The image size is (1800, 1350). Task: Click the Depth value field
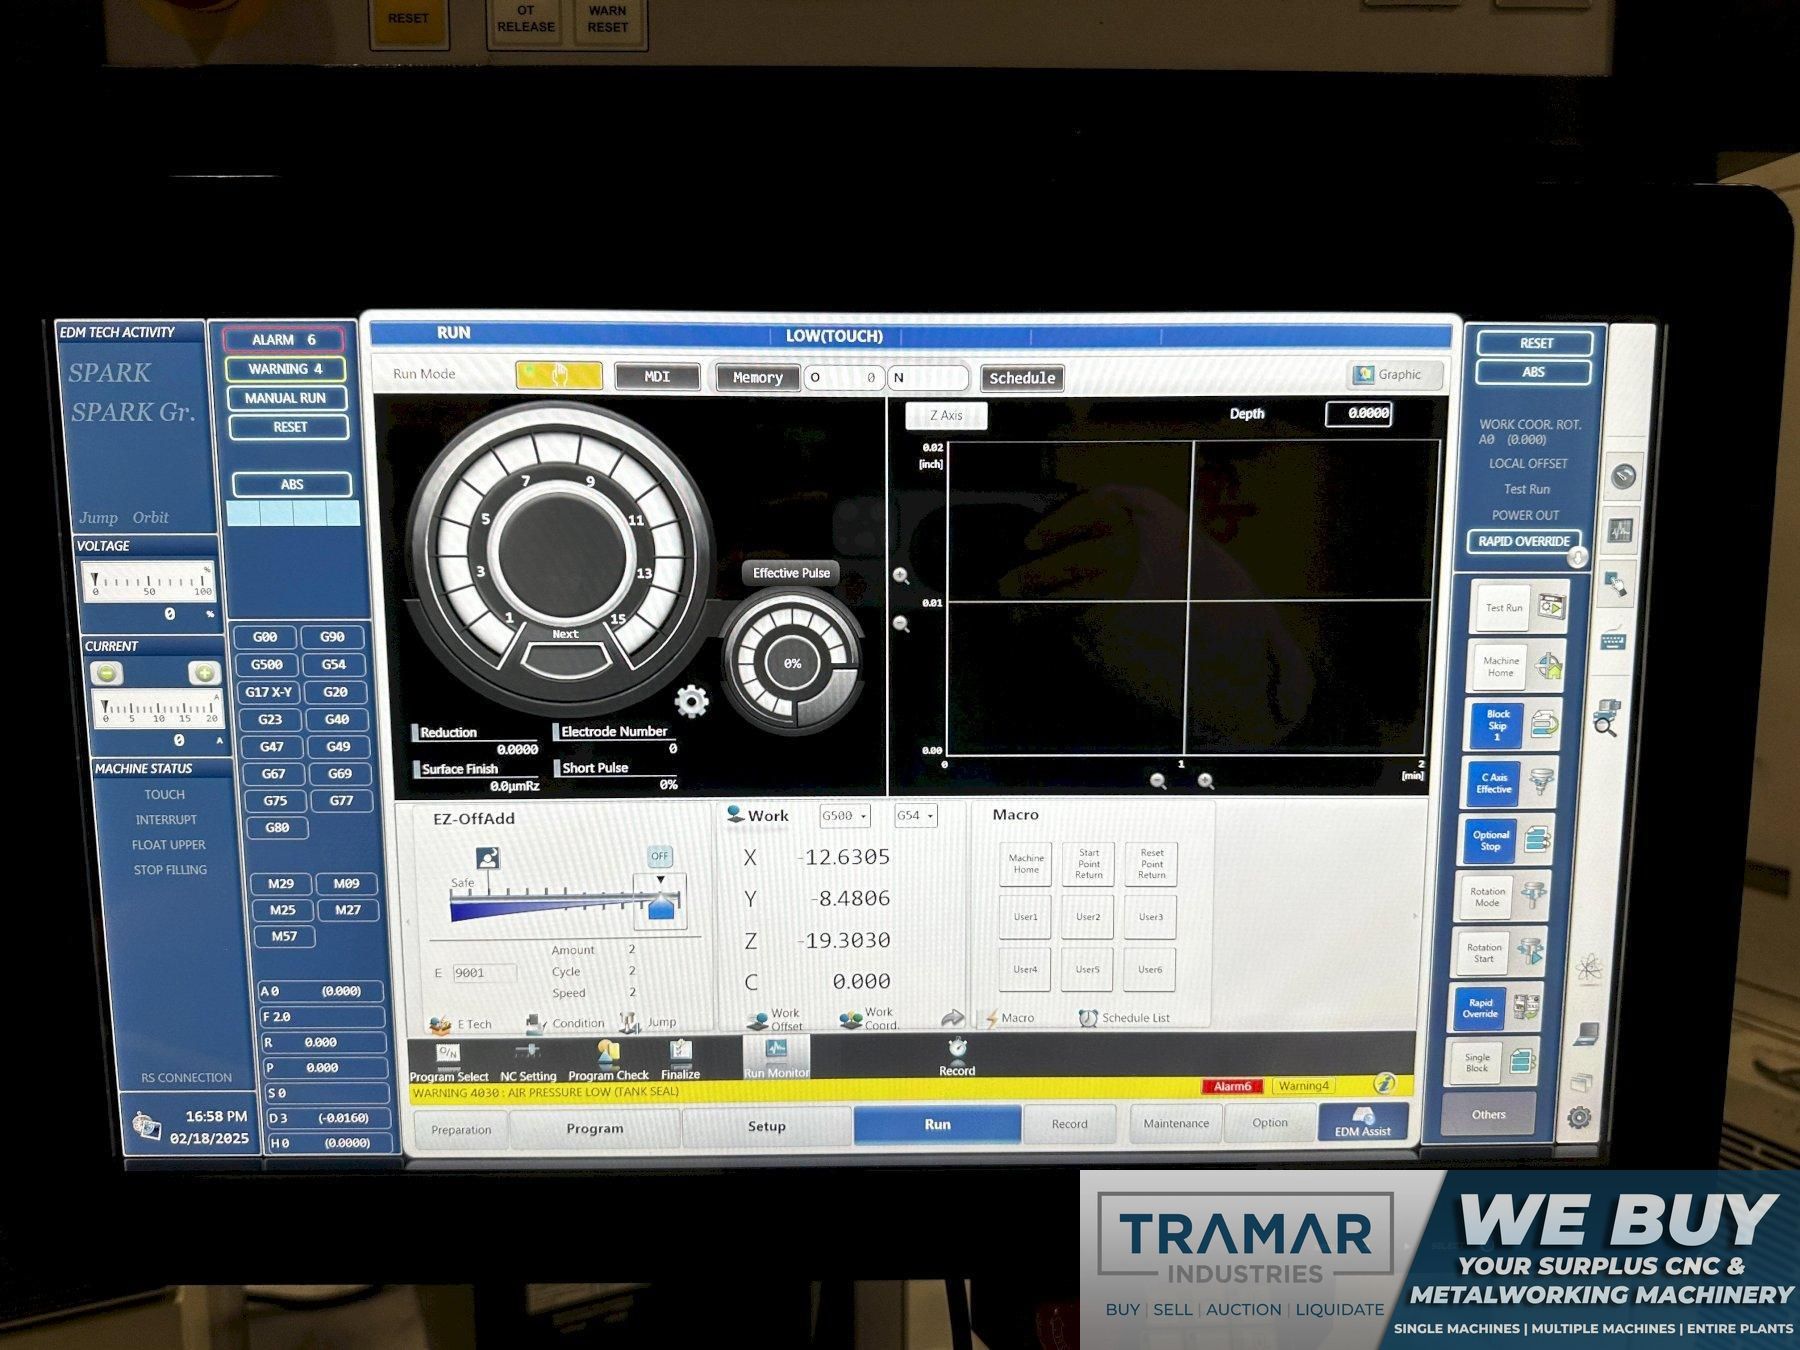click(x=1358, y=413)
